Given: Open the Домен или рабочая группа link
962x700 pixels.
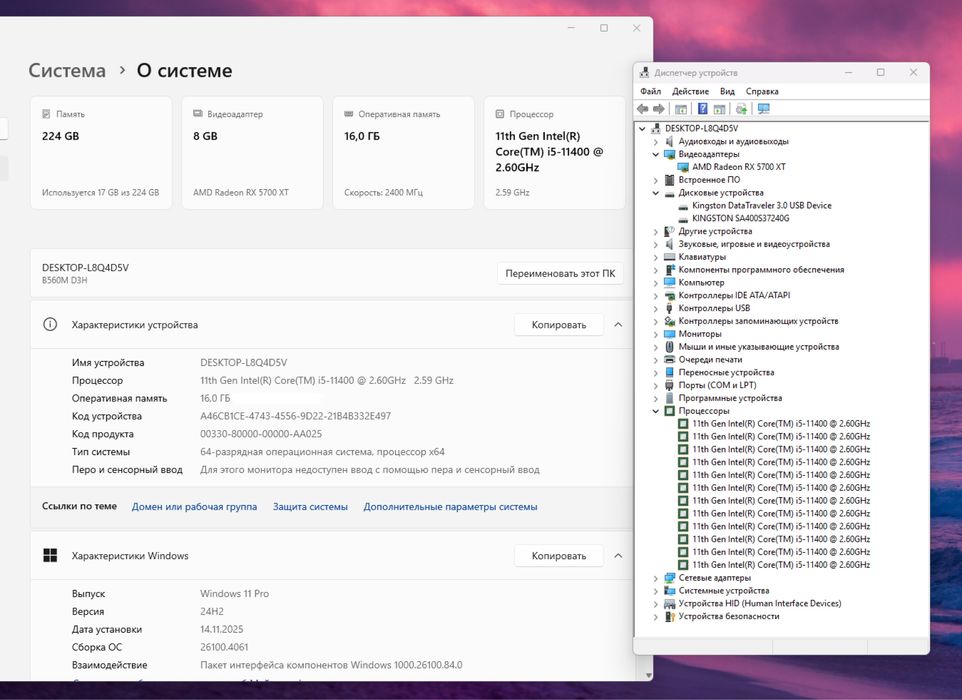Looking at the screenshot, I should point(194,507).
